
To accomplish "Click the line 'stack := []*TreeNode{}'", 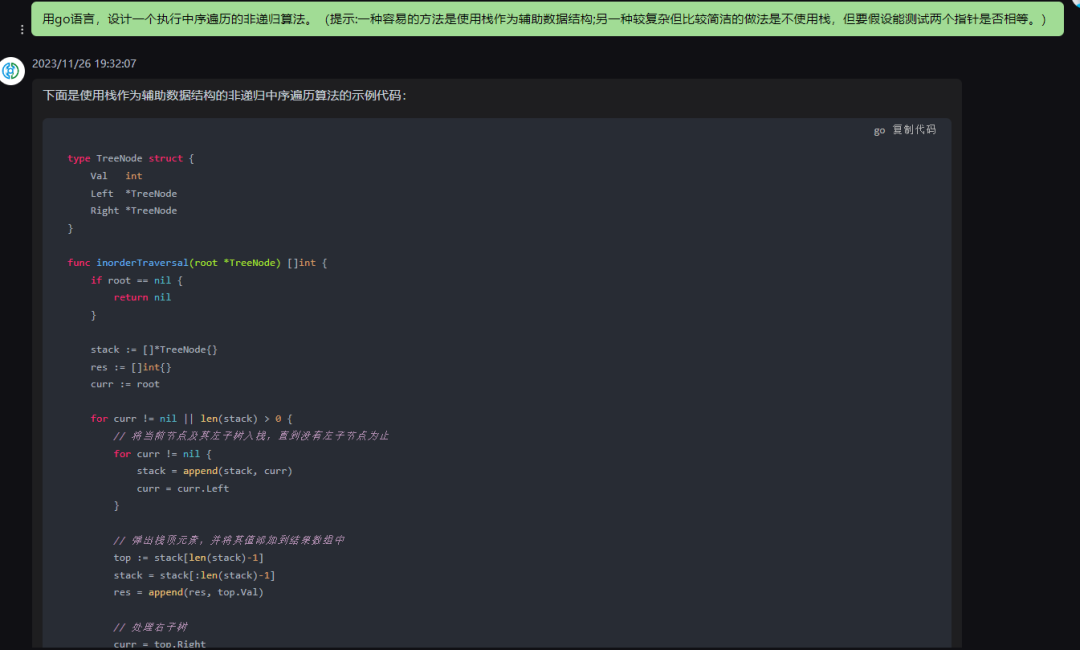I will (154, 350).
